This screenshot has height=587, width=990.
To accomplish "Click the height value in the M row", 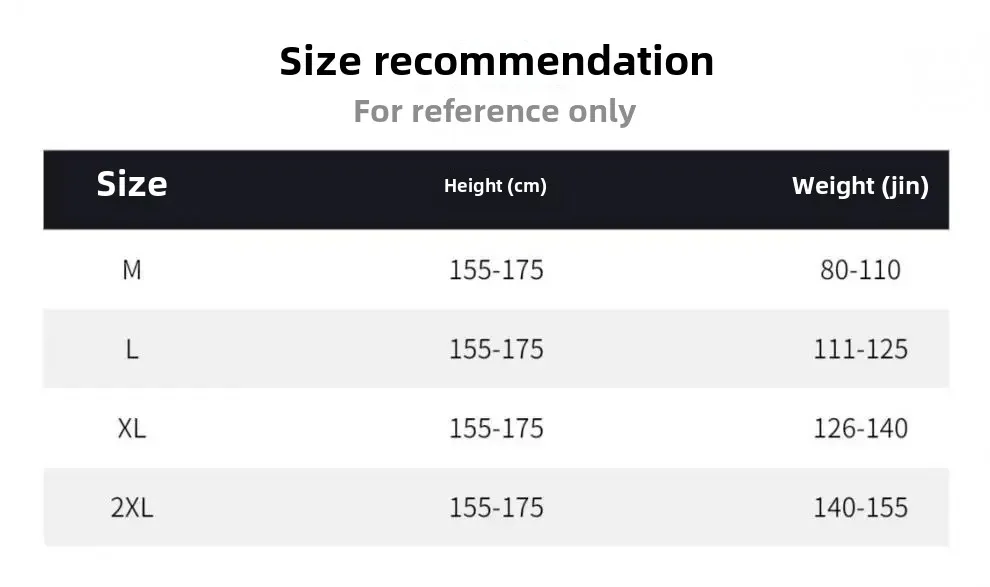I will pyautogui.click(x=496, y=270).
